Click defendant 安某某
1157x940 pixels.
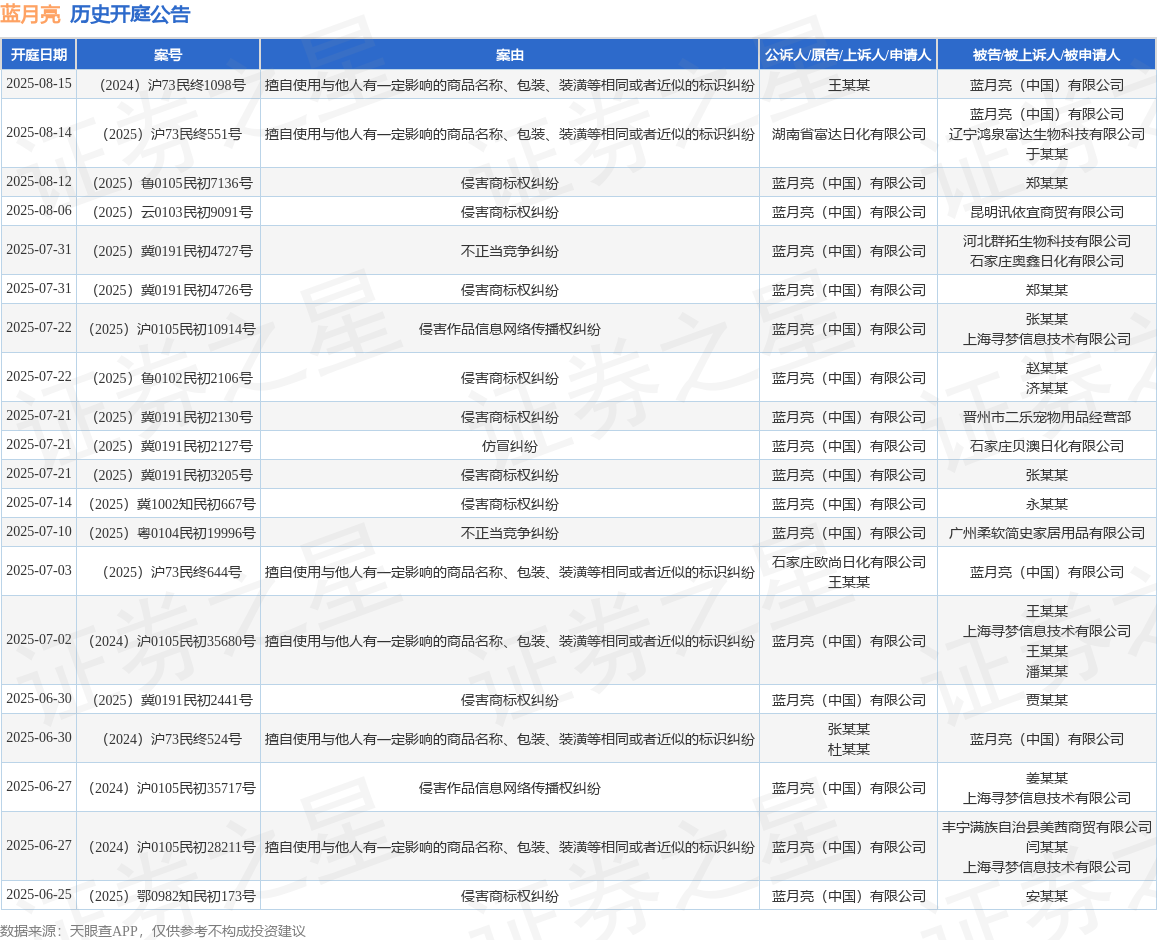[1046, 896]
